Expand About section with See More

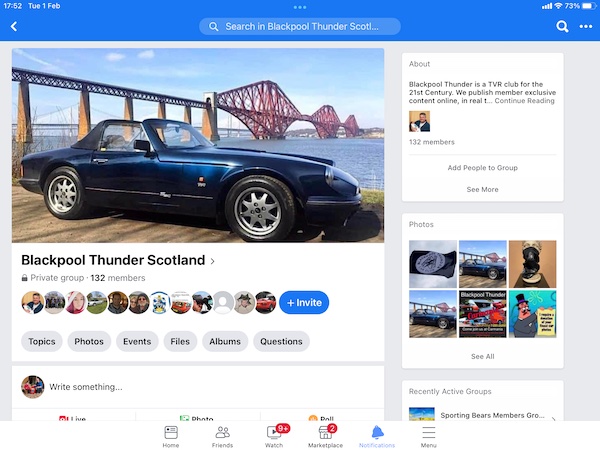(x=482, y=189)
